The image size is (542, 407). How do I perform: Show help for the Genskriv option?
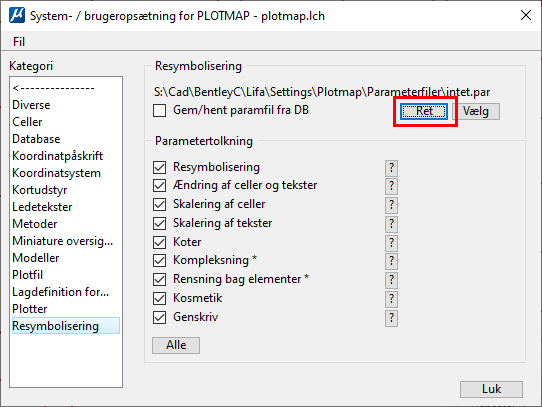391,318
